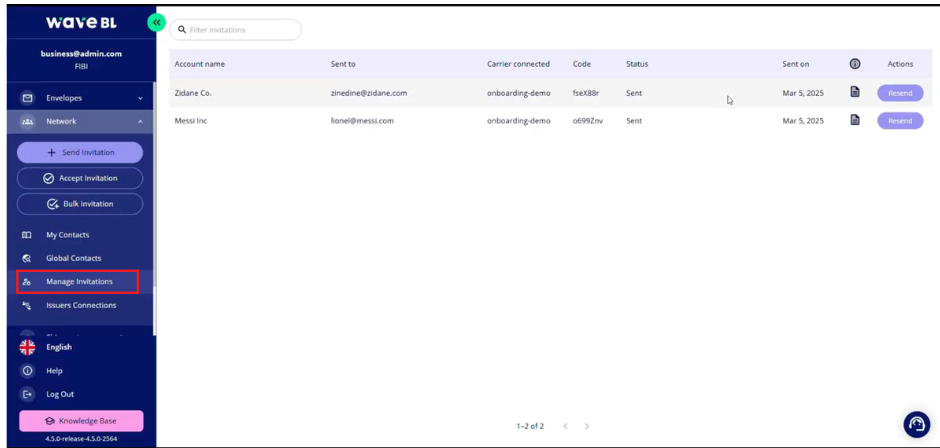Click the search magnifier icon

(x=182, y=29)
